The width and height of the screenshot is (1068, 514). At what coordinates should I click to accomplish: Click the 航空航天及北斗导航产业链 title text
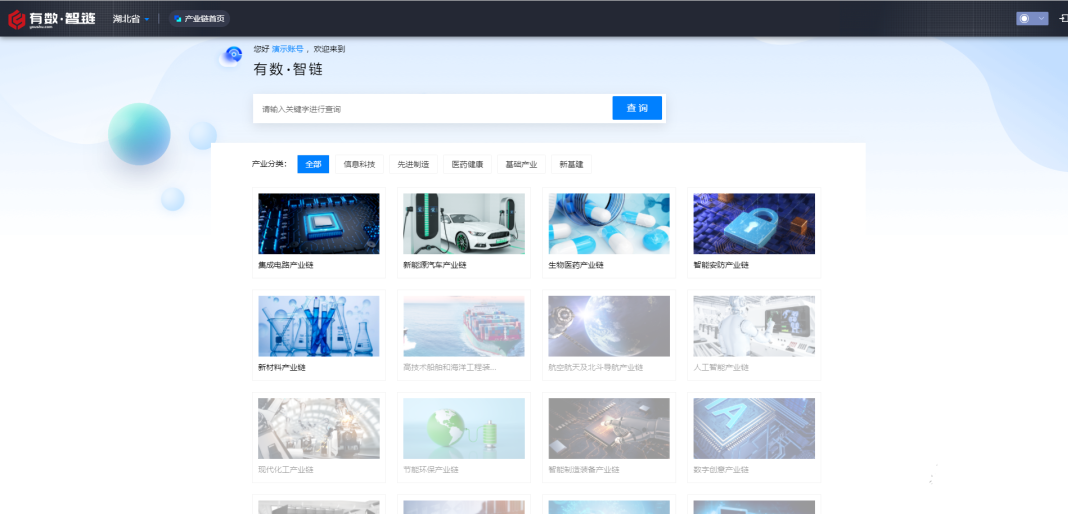[x=596, y=368]
